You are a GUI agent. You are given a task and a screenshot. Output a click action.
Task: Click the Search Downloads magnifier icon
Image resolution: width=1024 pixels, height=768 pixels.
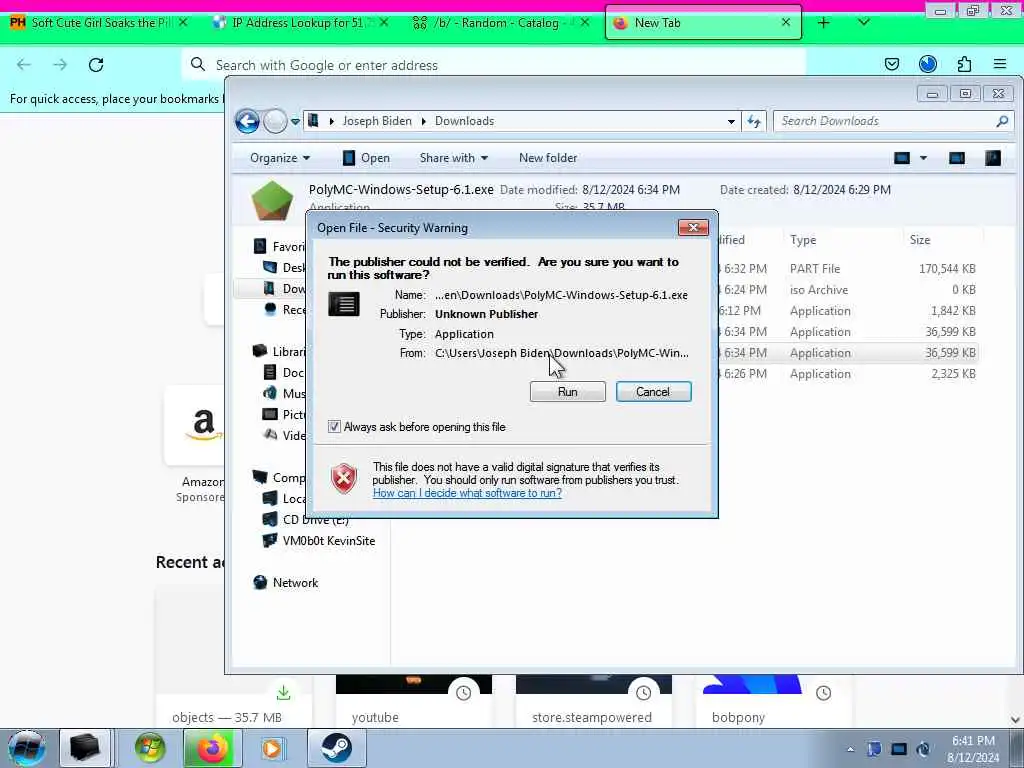pos(1002,121)
